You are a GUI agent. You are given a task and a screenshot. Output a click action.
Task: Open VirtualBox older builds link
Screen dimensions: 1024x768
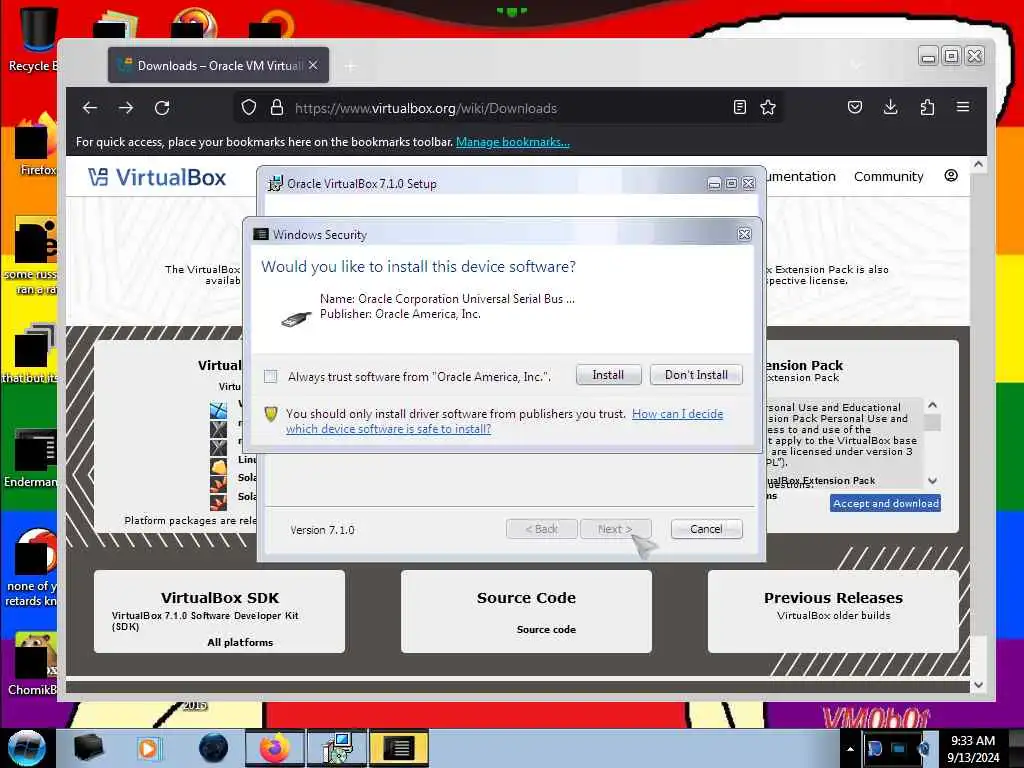(833, 615)
